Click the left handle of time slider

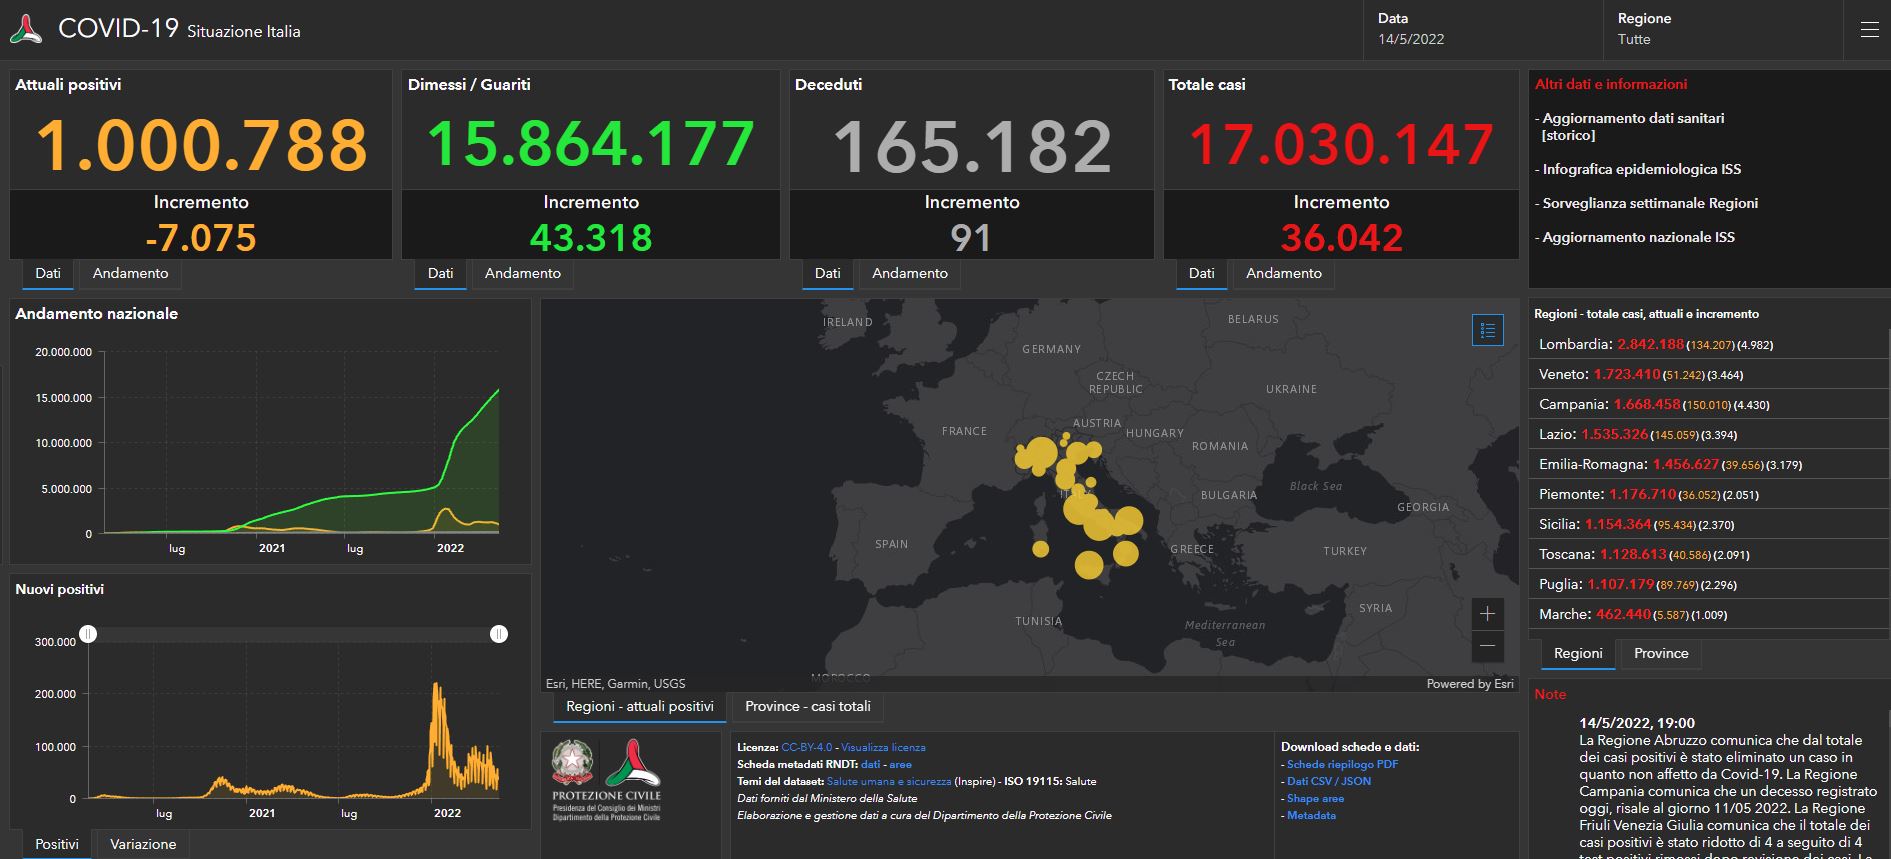[x=89, y=634]
